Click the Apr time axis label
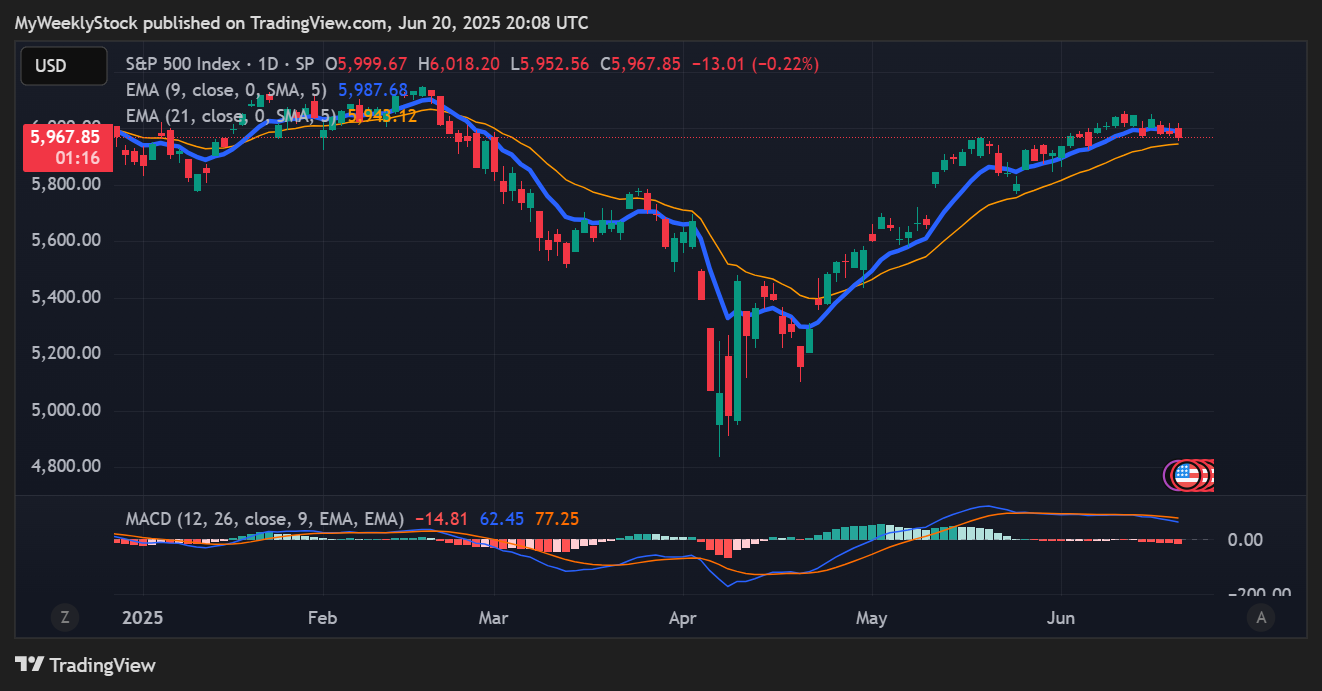1322x691 pixels. coord(683,618)
